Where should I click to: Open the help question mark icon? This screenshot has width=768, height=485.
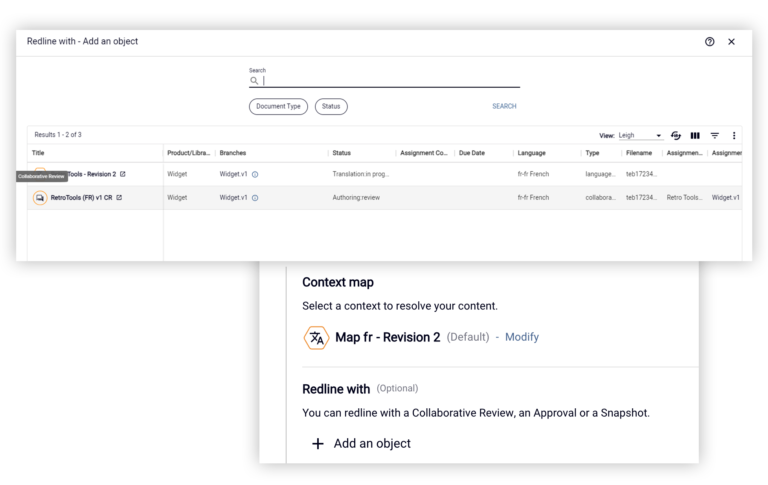(x=709, y=42)
